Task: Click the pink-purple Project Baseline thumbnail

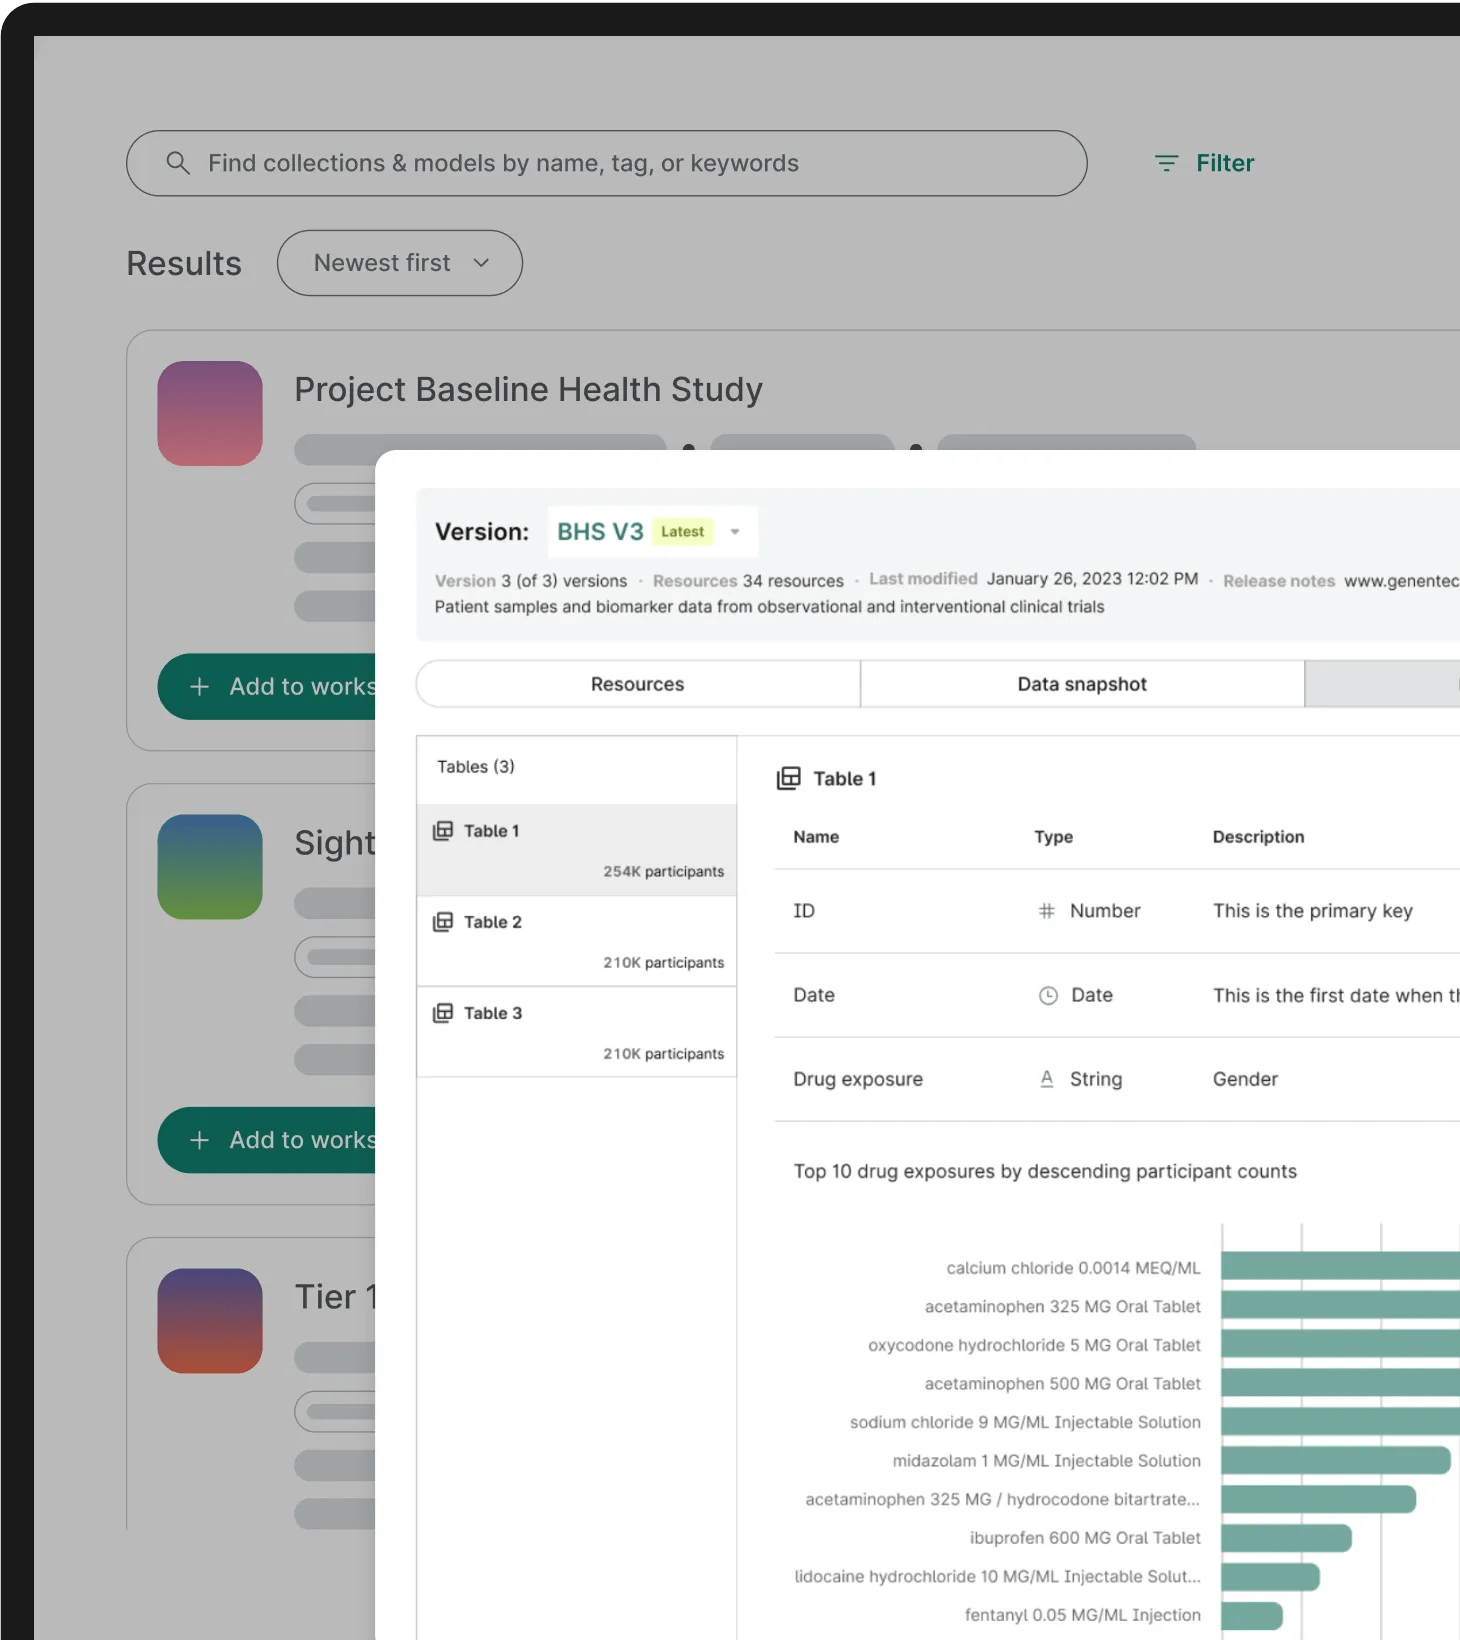Action: tap(210, 413)
